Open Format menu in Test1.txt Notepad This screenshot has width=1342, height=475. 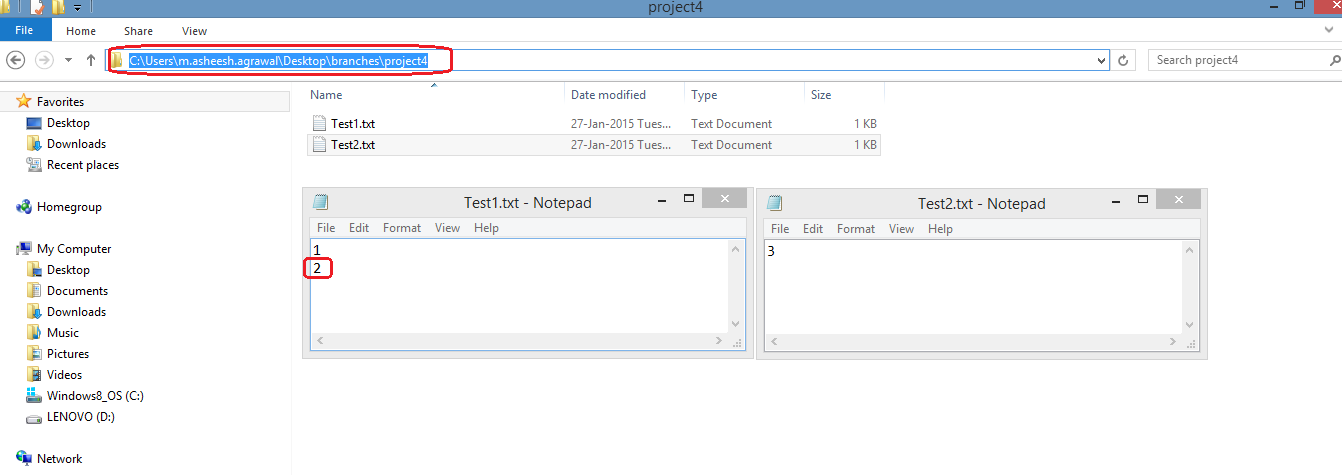402,228
